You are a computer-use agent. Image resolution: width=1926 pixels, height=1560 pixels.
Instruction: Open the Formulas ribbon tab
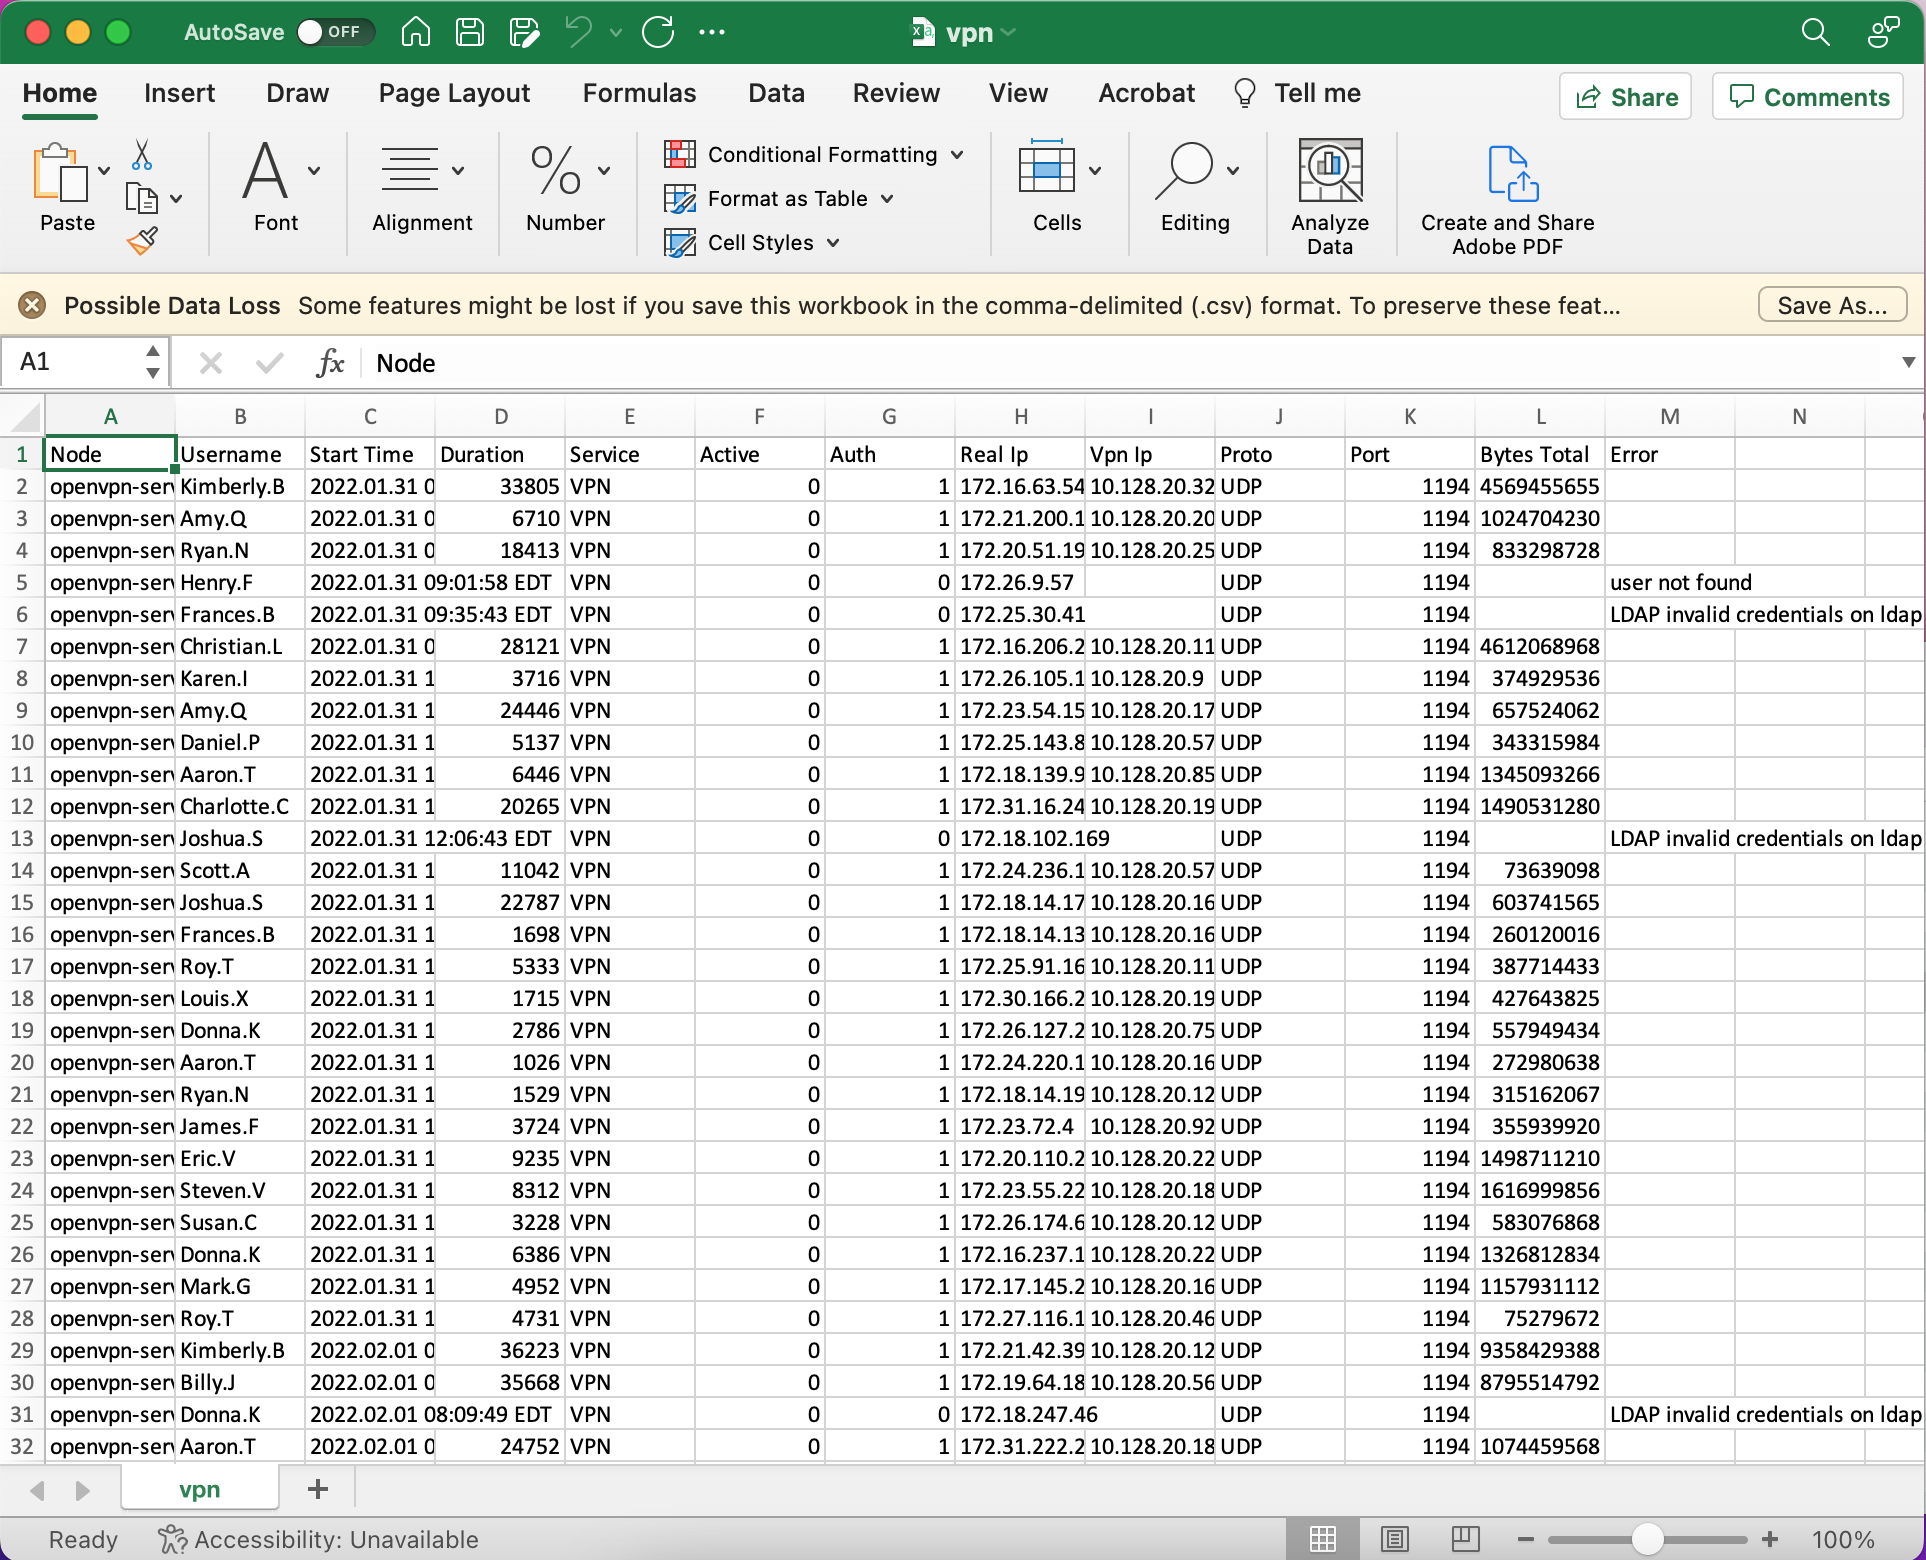(x=640, y=92)
